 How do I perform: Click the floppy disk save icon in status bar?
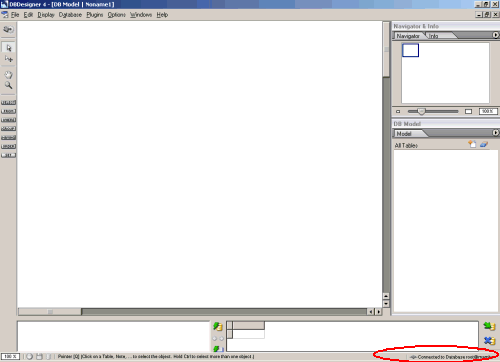point(39,356)
